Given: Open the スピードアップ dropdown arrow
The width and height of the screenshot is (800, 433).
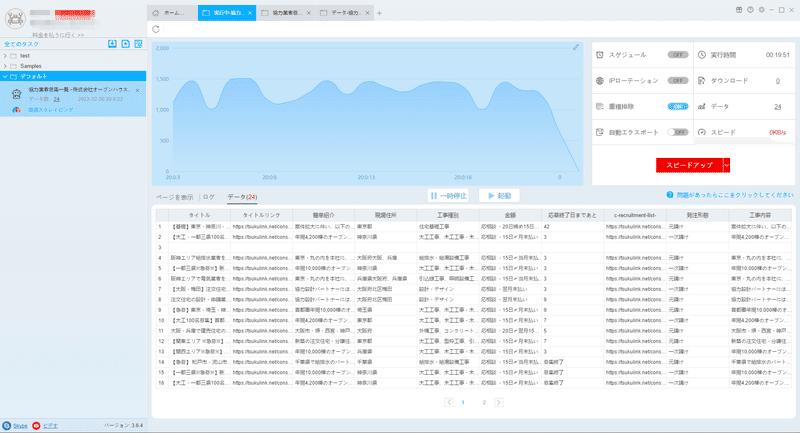Looking at the screenshot, I should click(727, 165).
